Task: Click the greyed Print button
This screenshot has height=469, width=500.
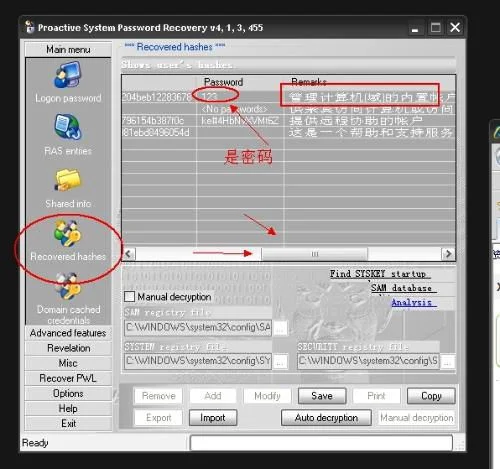Action: point(376,396)
